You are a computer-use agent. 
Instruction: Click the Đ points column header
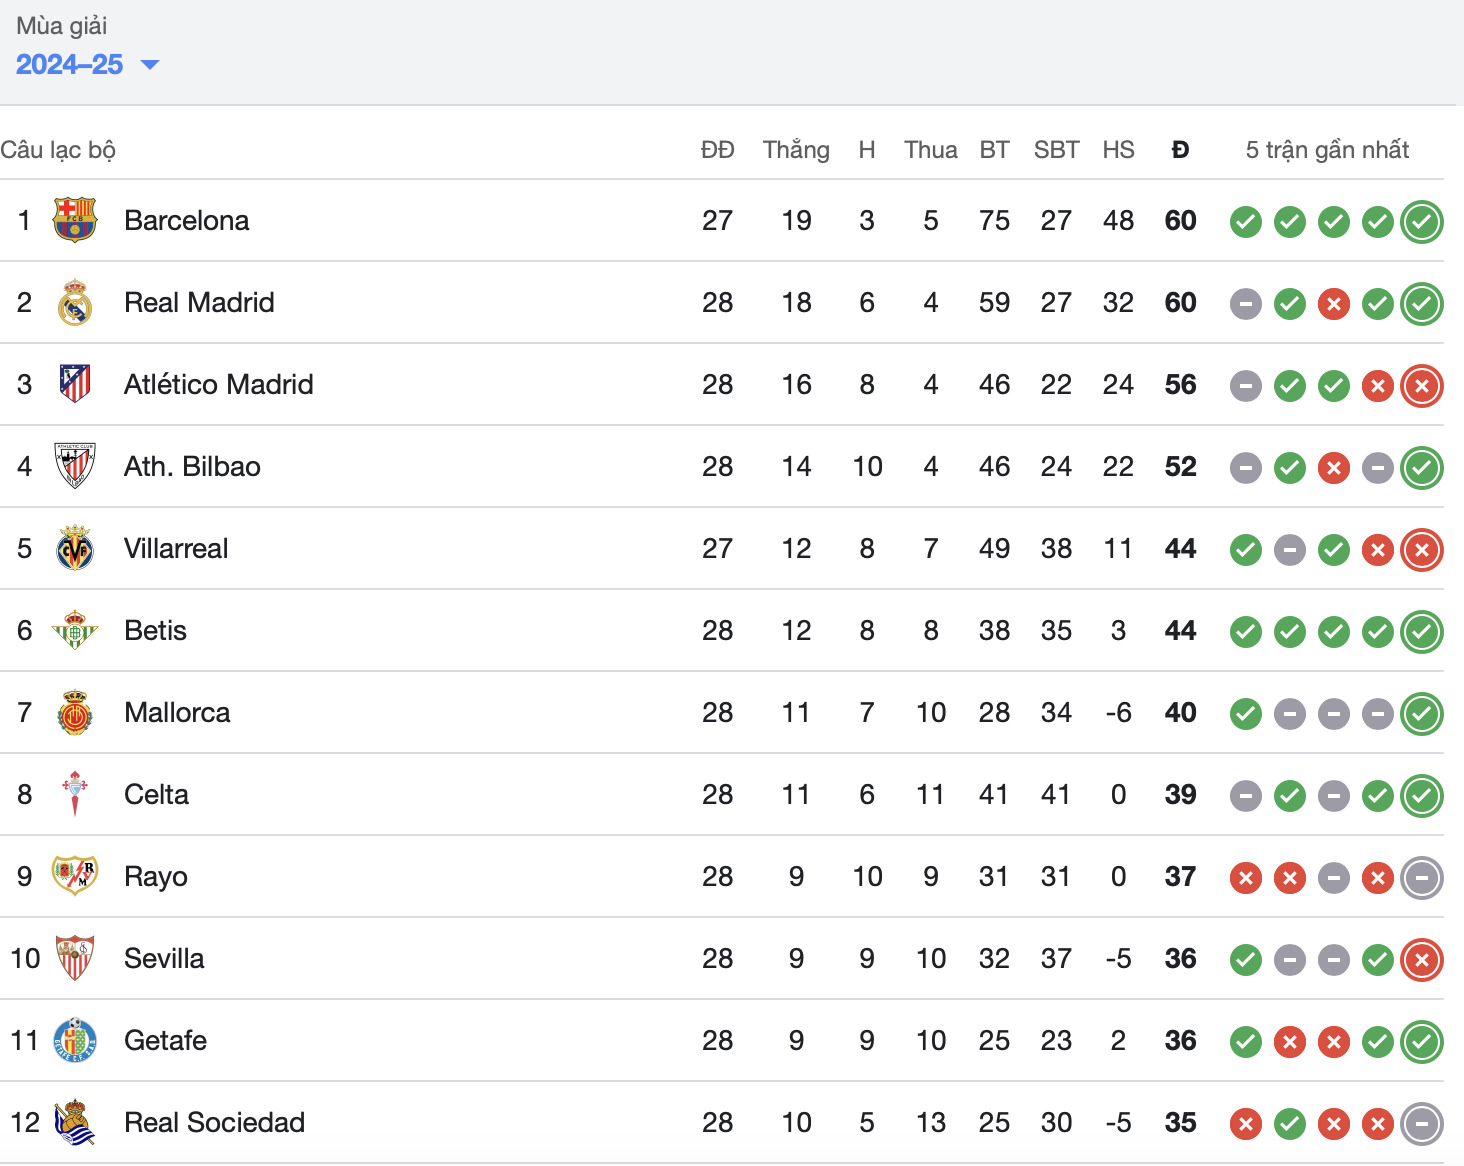tap(1180, 150)
